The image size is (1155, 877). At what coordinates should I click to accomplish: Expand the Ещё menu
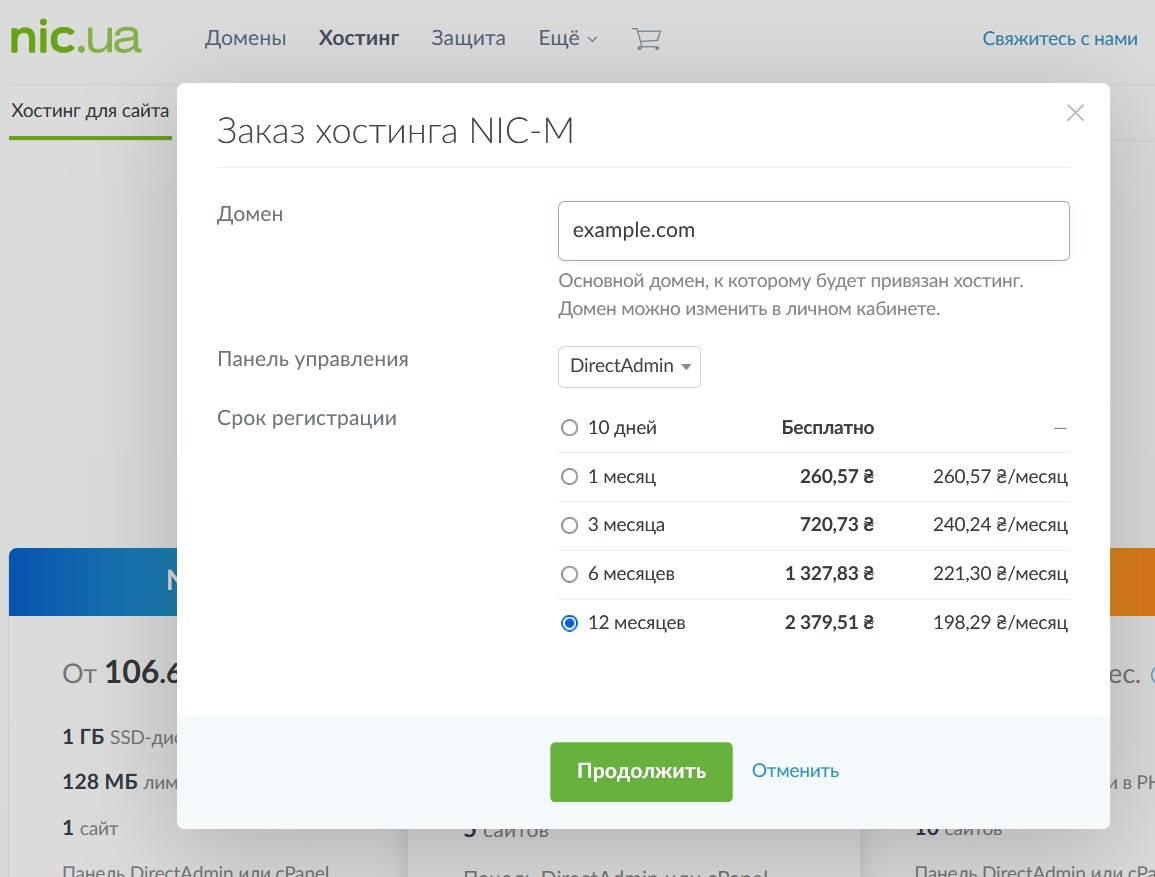567,39
